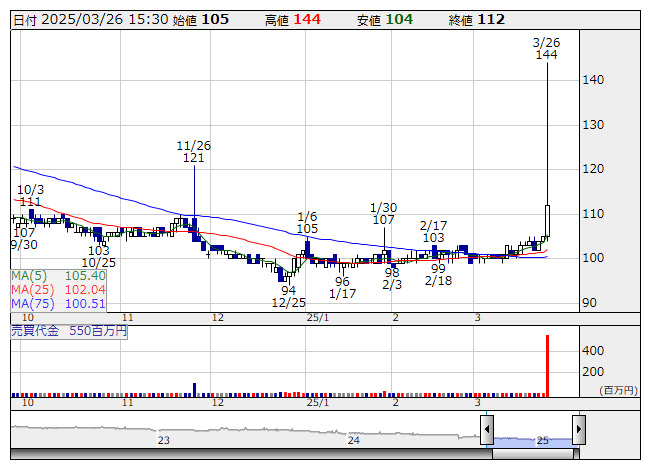
Task: Click the 10/25 103 low label
Action: (99, 257)
